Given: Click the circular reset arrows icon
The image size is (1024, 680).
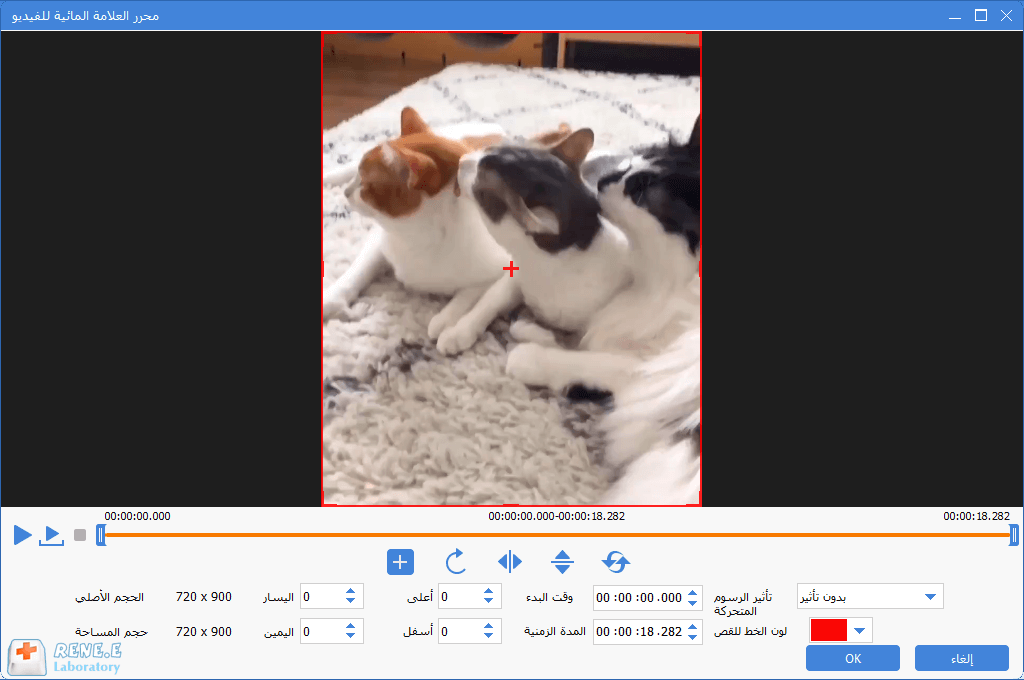Looking at the screenshot, I should click(616, 562).
